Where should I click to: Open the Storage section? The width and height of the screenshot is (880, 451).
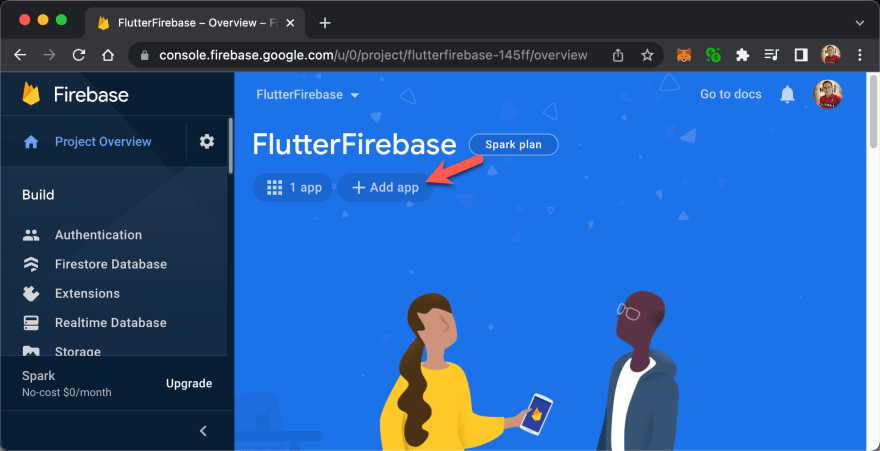coord(78,351)
